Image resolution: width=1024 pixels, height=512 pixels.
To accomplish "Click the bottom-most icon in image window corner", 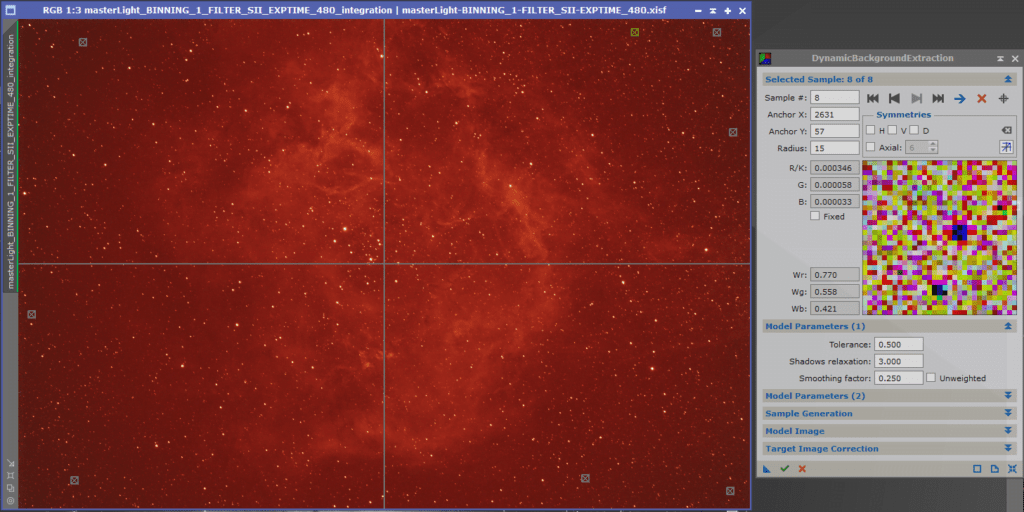I will click(x=10, y=501).
